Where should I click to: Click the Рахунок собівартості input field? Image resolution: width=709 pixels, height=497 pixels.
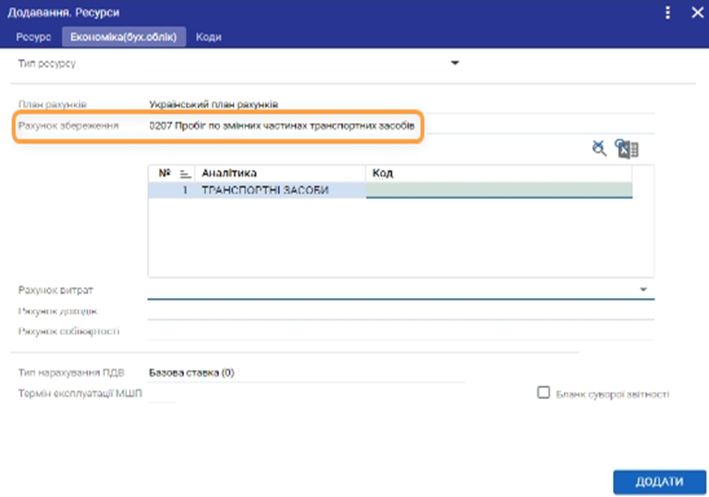click(400, 331)
